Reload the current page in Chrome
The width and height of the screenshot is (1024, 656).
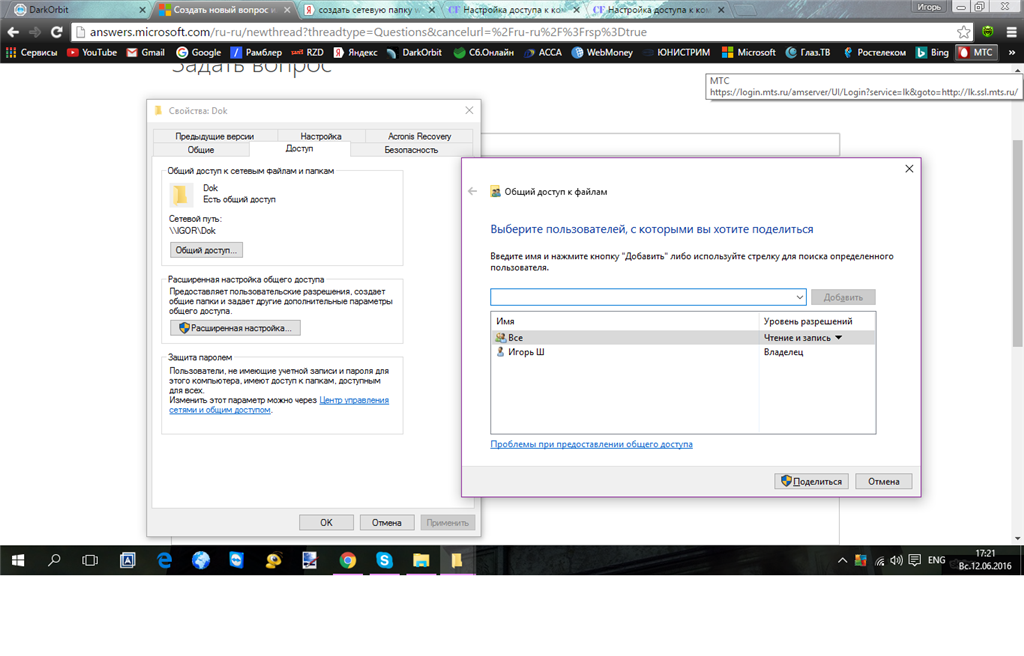point(57,32)
